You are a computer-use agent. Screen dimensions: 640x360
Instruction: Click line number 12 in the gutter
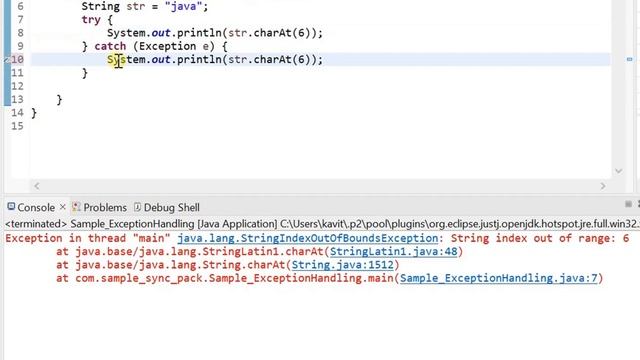[17, 86]
